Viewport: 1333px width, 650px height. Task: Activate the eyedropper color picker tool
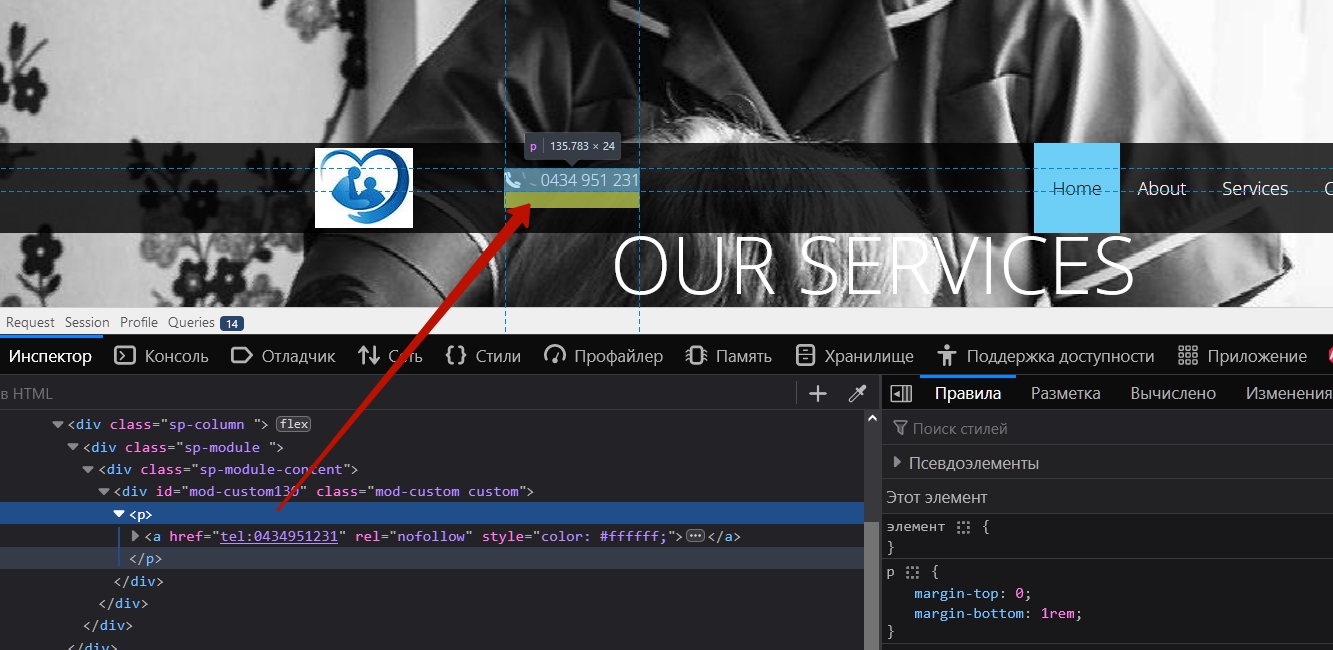pyautogui.click(x=857, y=394)
